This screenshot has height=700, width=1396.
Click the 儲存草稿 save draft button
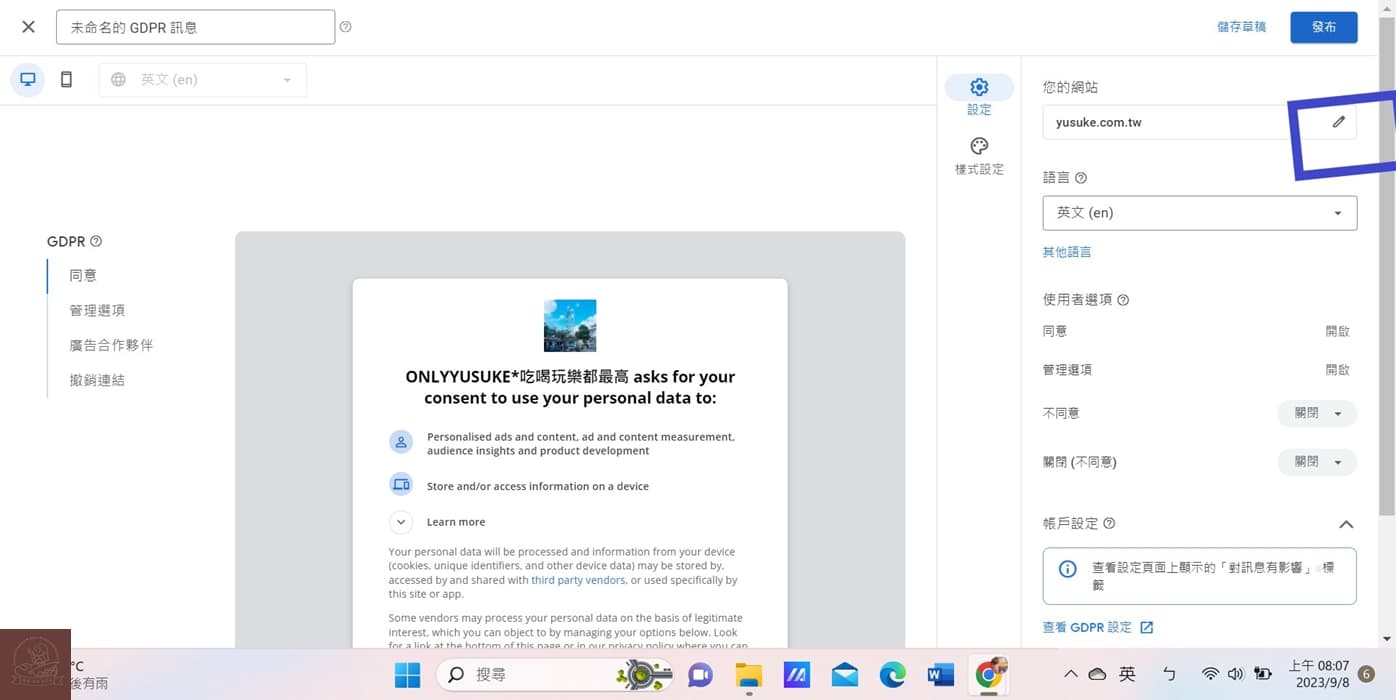[x=1241, y=27]
